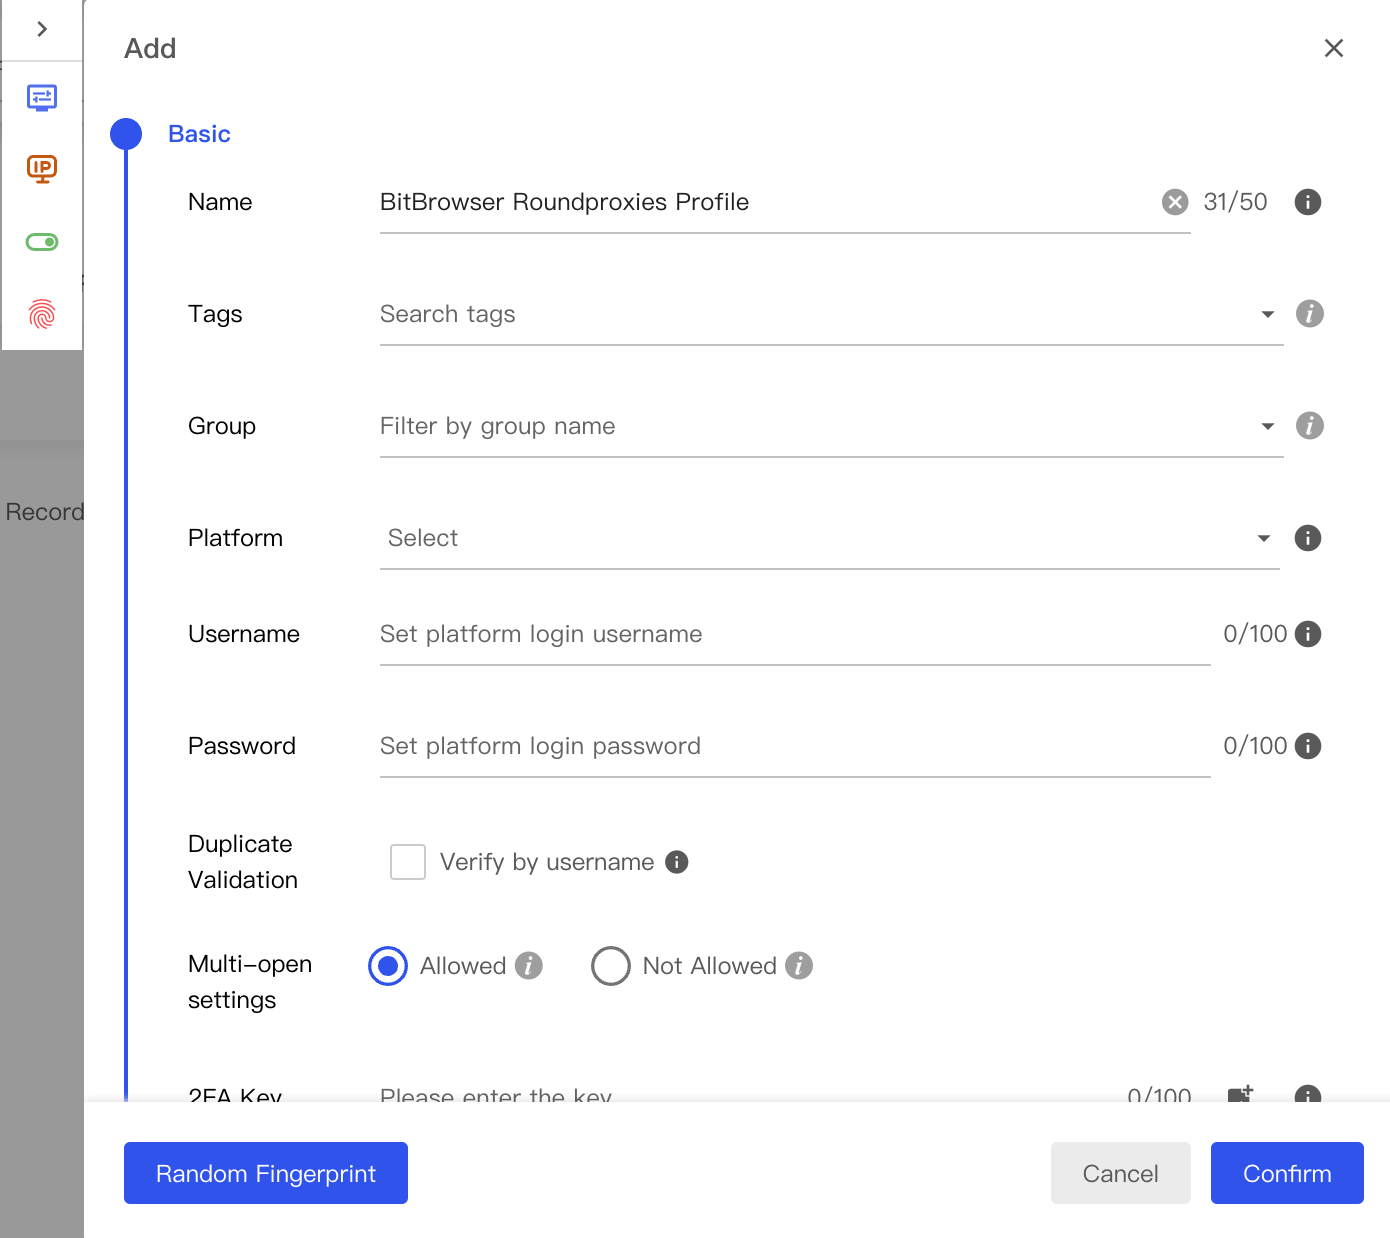Click the Username input field
Screen dimensions: 1390x1238
click(x=700, y=634)
